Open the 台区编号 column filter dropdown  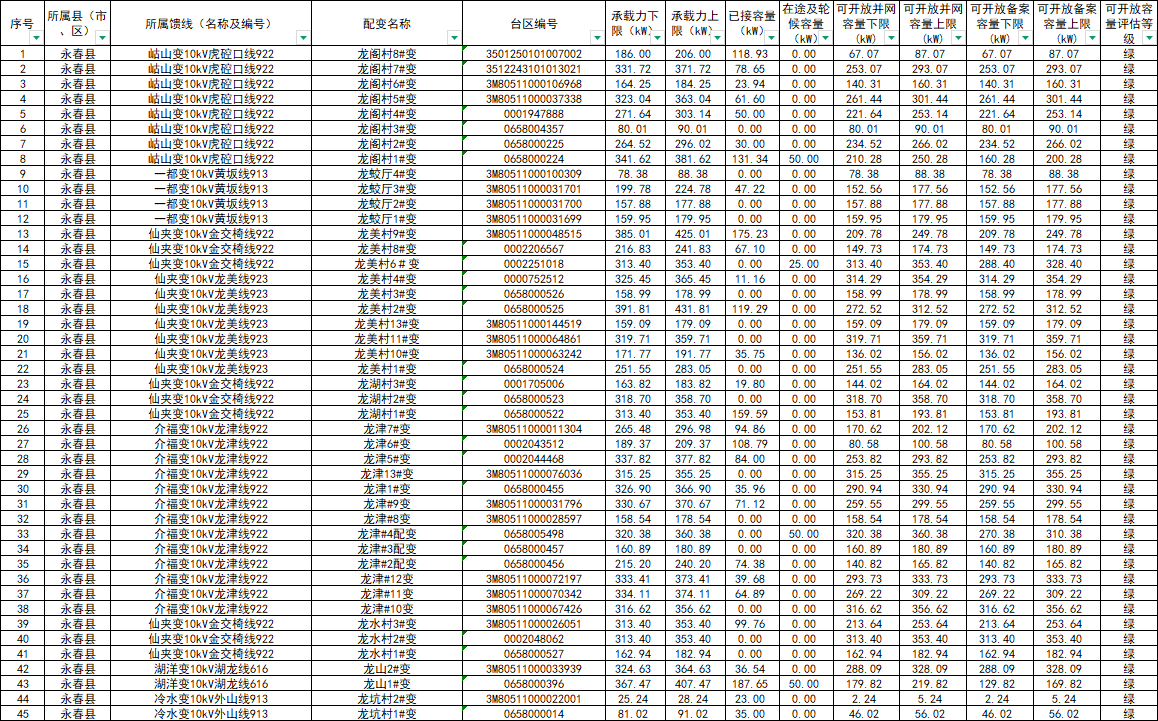[597, 38]
